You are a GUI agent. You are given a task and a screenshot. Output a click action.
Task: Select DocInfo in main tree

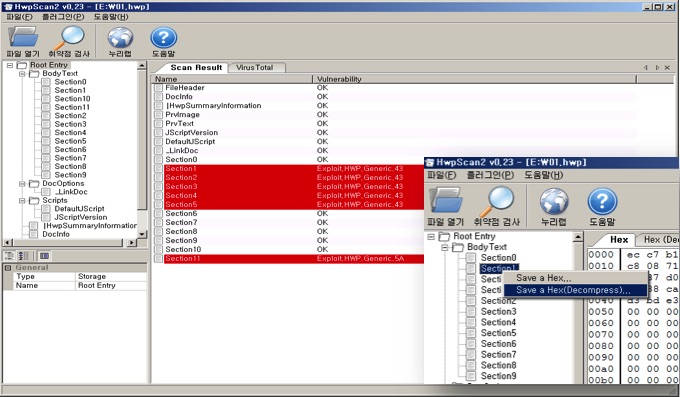pyautogui.click(x=56, y=234)
